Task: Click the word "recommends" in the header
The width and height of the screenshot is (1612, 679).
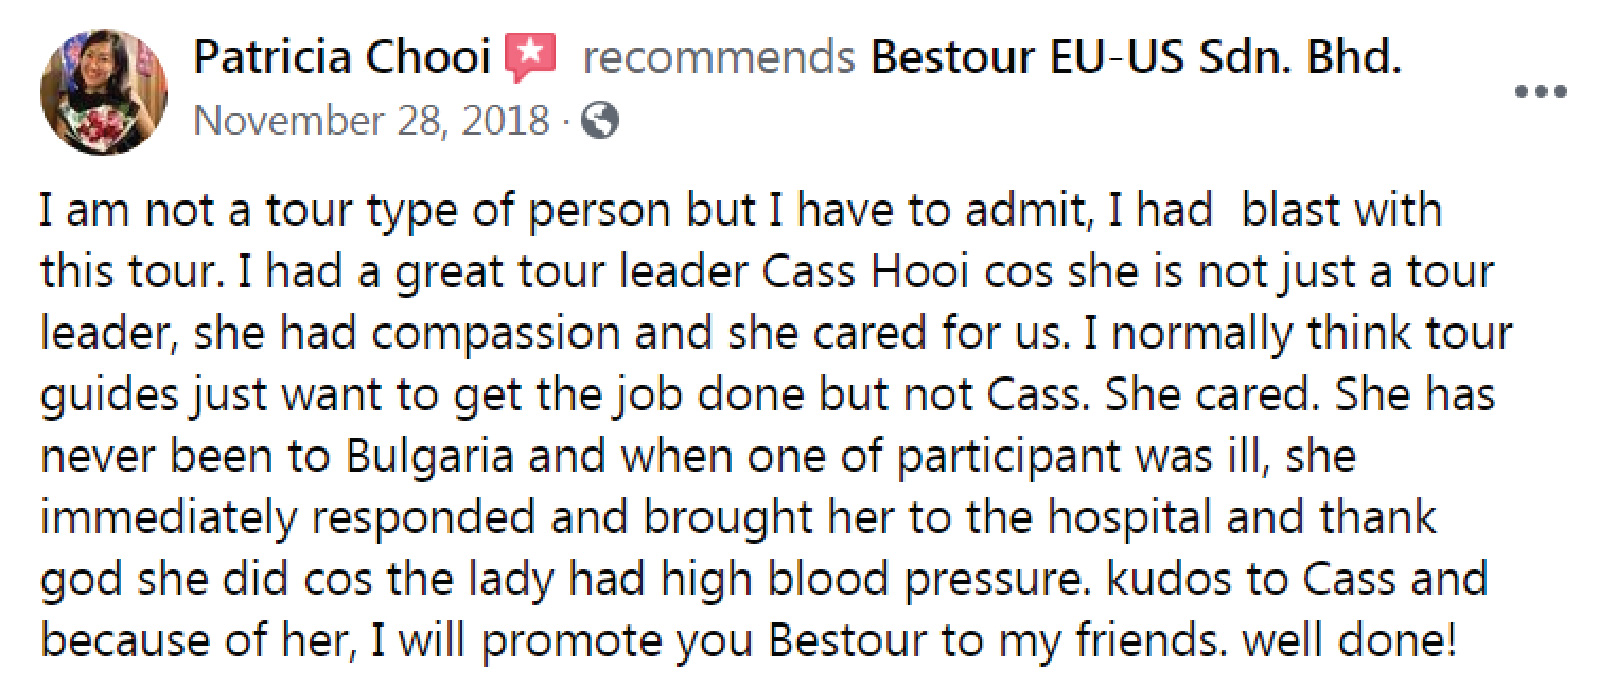Action: pyautogui.click(x=719, y=58)
